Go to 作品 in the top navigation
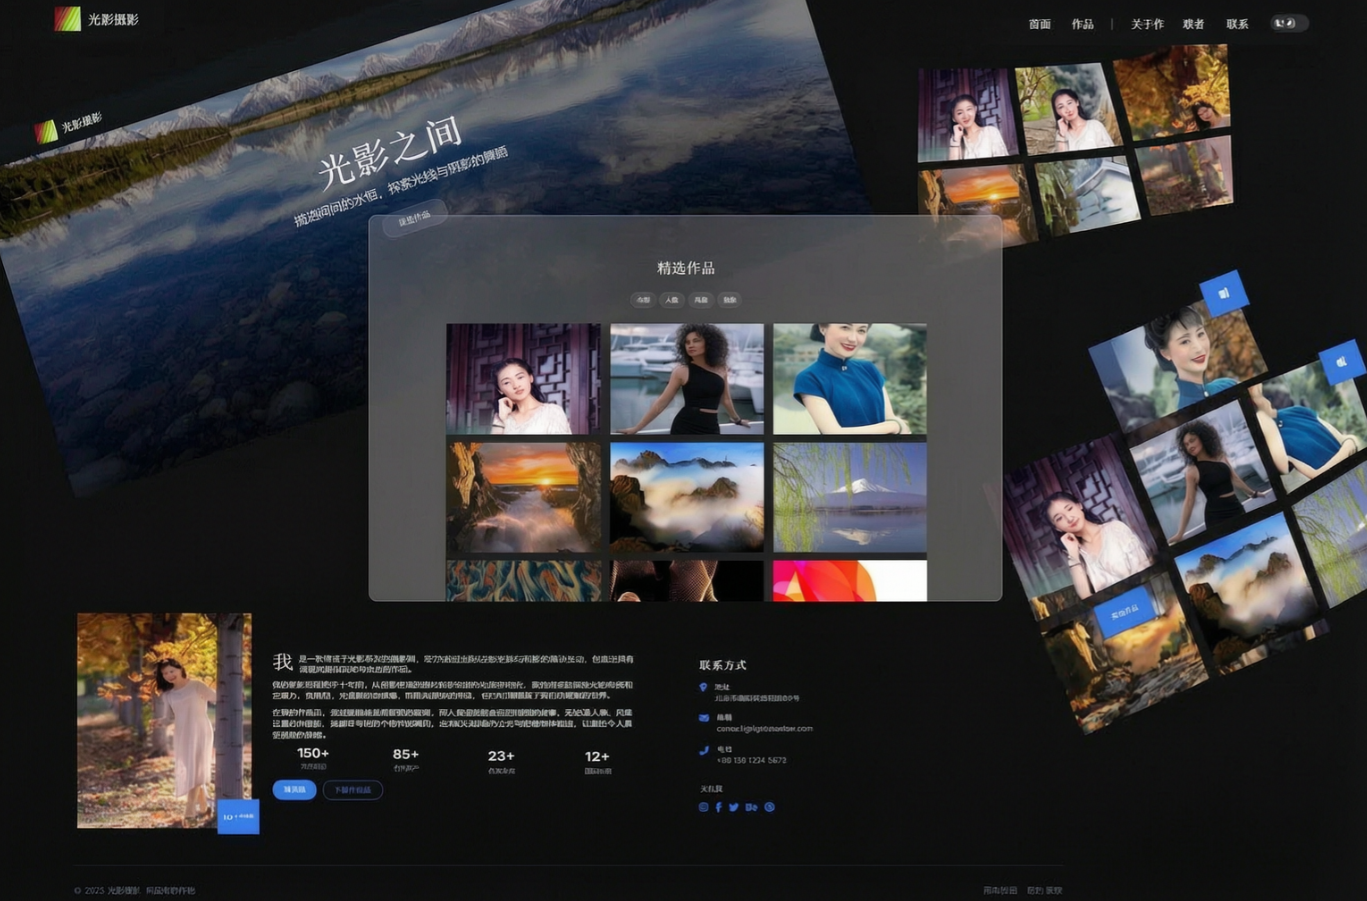This screenshot has height=901, width=1367. click(x=1083, y=24)
